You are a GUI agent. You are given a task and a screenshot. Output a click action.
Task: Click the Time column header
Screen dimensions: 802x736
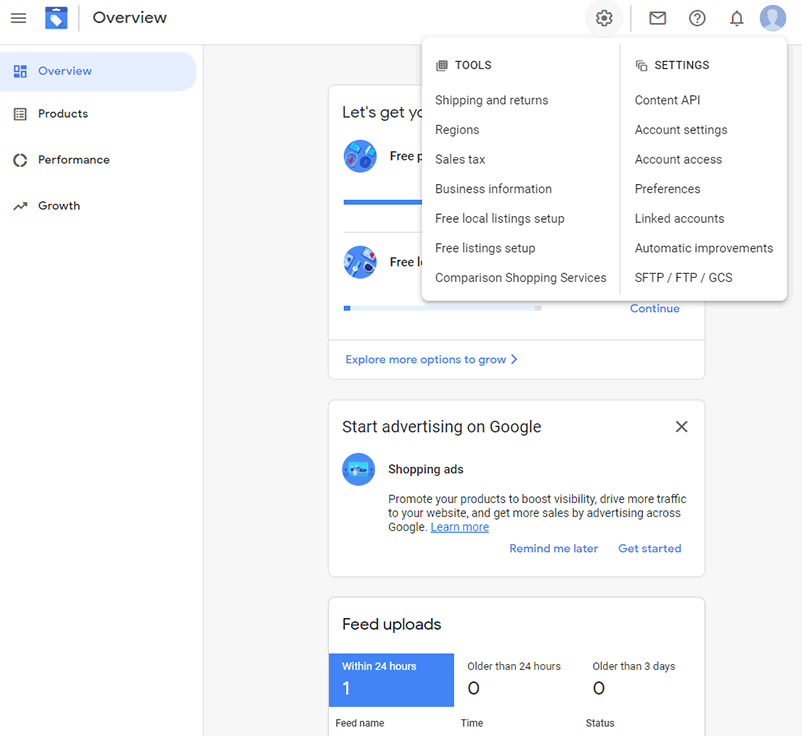tap(472, 723)
